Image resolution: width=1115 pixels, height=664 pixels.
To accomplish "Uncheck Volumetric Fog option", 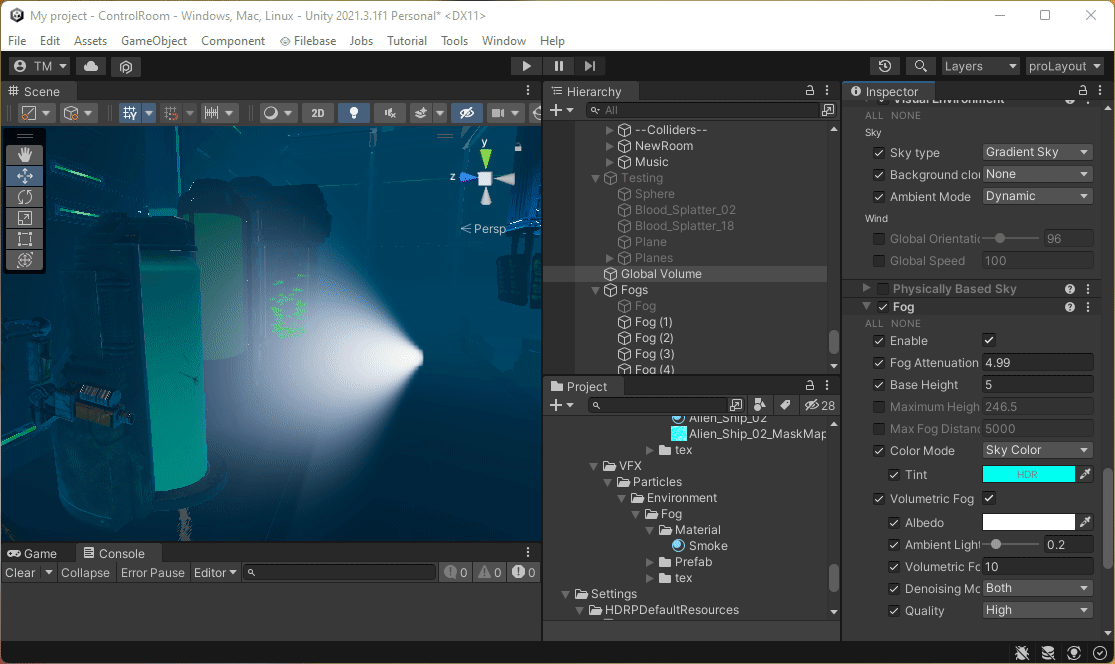I will pos(988,498).
